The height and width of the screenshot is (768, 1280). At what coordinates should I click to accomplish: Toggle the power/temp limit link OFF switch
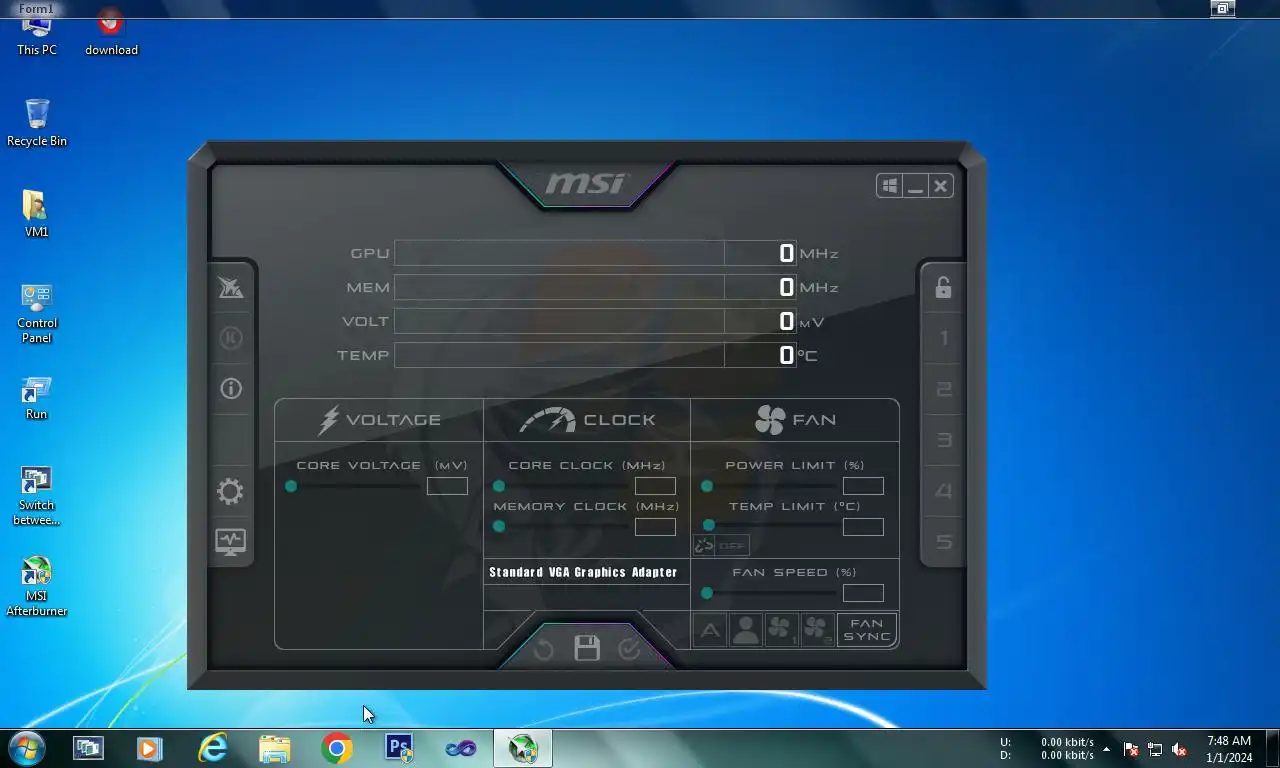[721, 546]
